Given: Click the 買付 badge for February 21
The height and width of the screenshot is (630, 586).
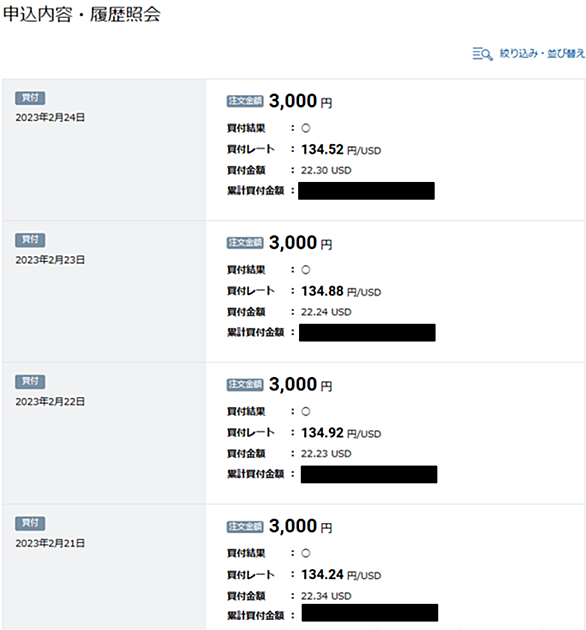Looking at the screenshot, I should pos(30,523).
